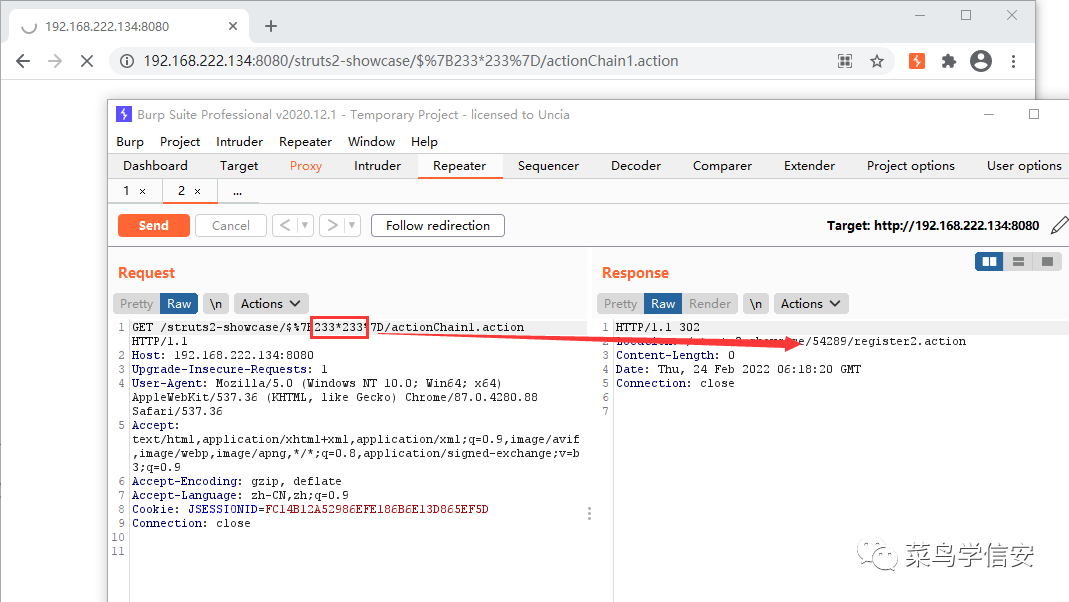
Task: Switch to the Proxy tab
Action: 305,166
